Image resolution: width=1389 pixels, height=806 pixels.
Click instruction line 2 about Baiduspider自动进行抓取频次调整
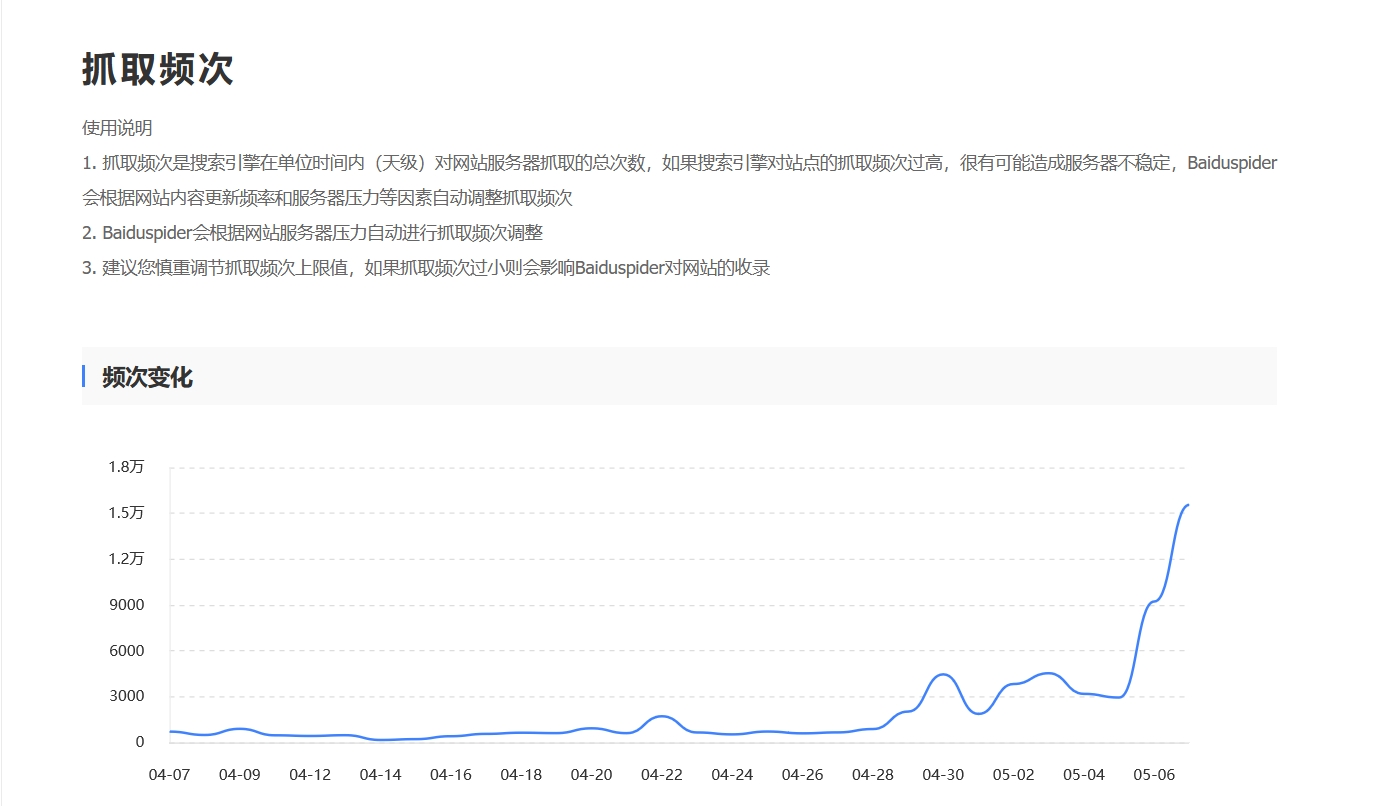312,233
